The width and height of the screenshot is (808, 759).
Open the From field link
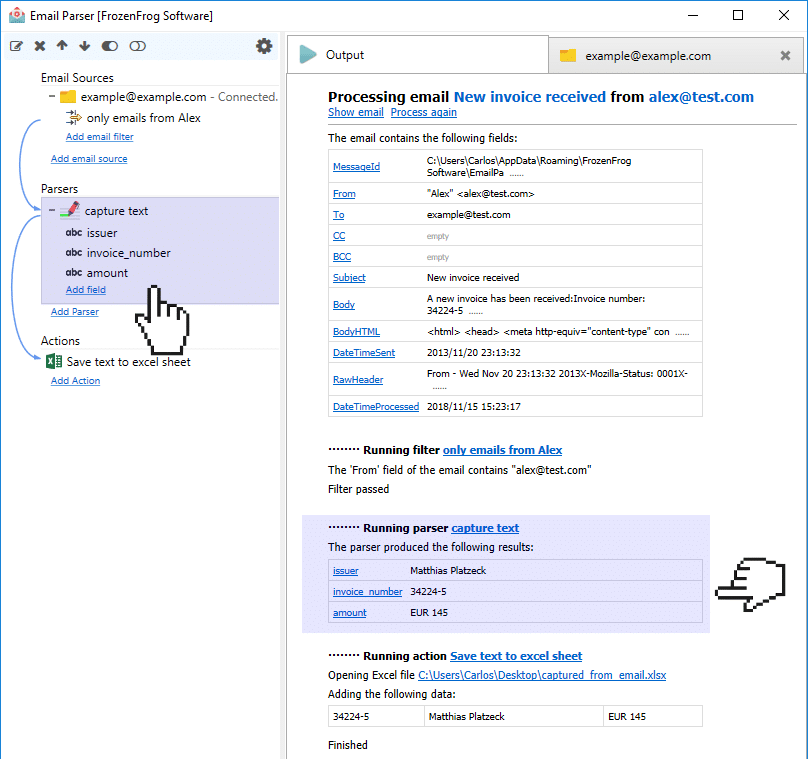(x=344, y=194)
